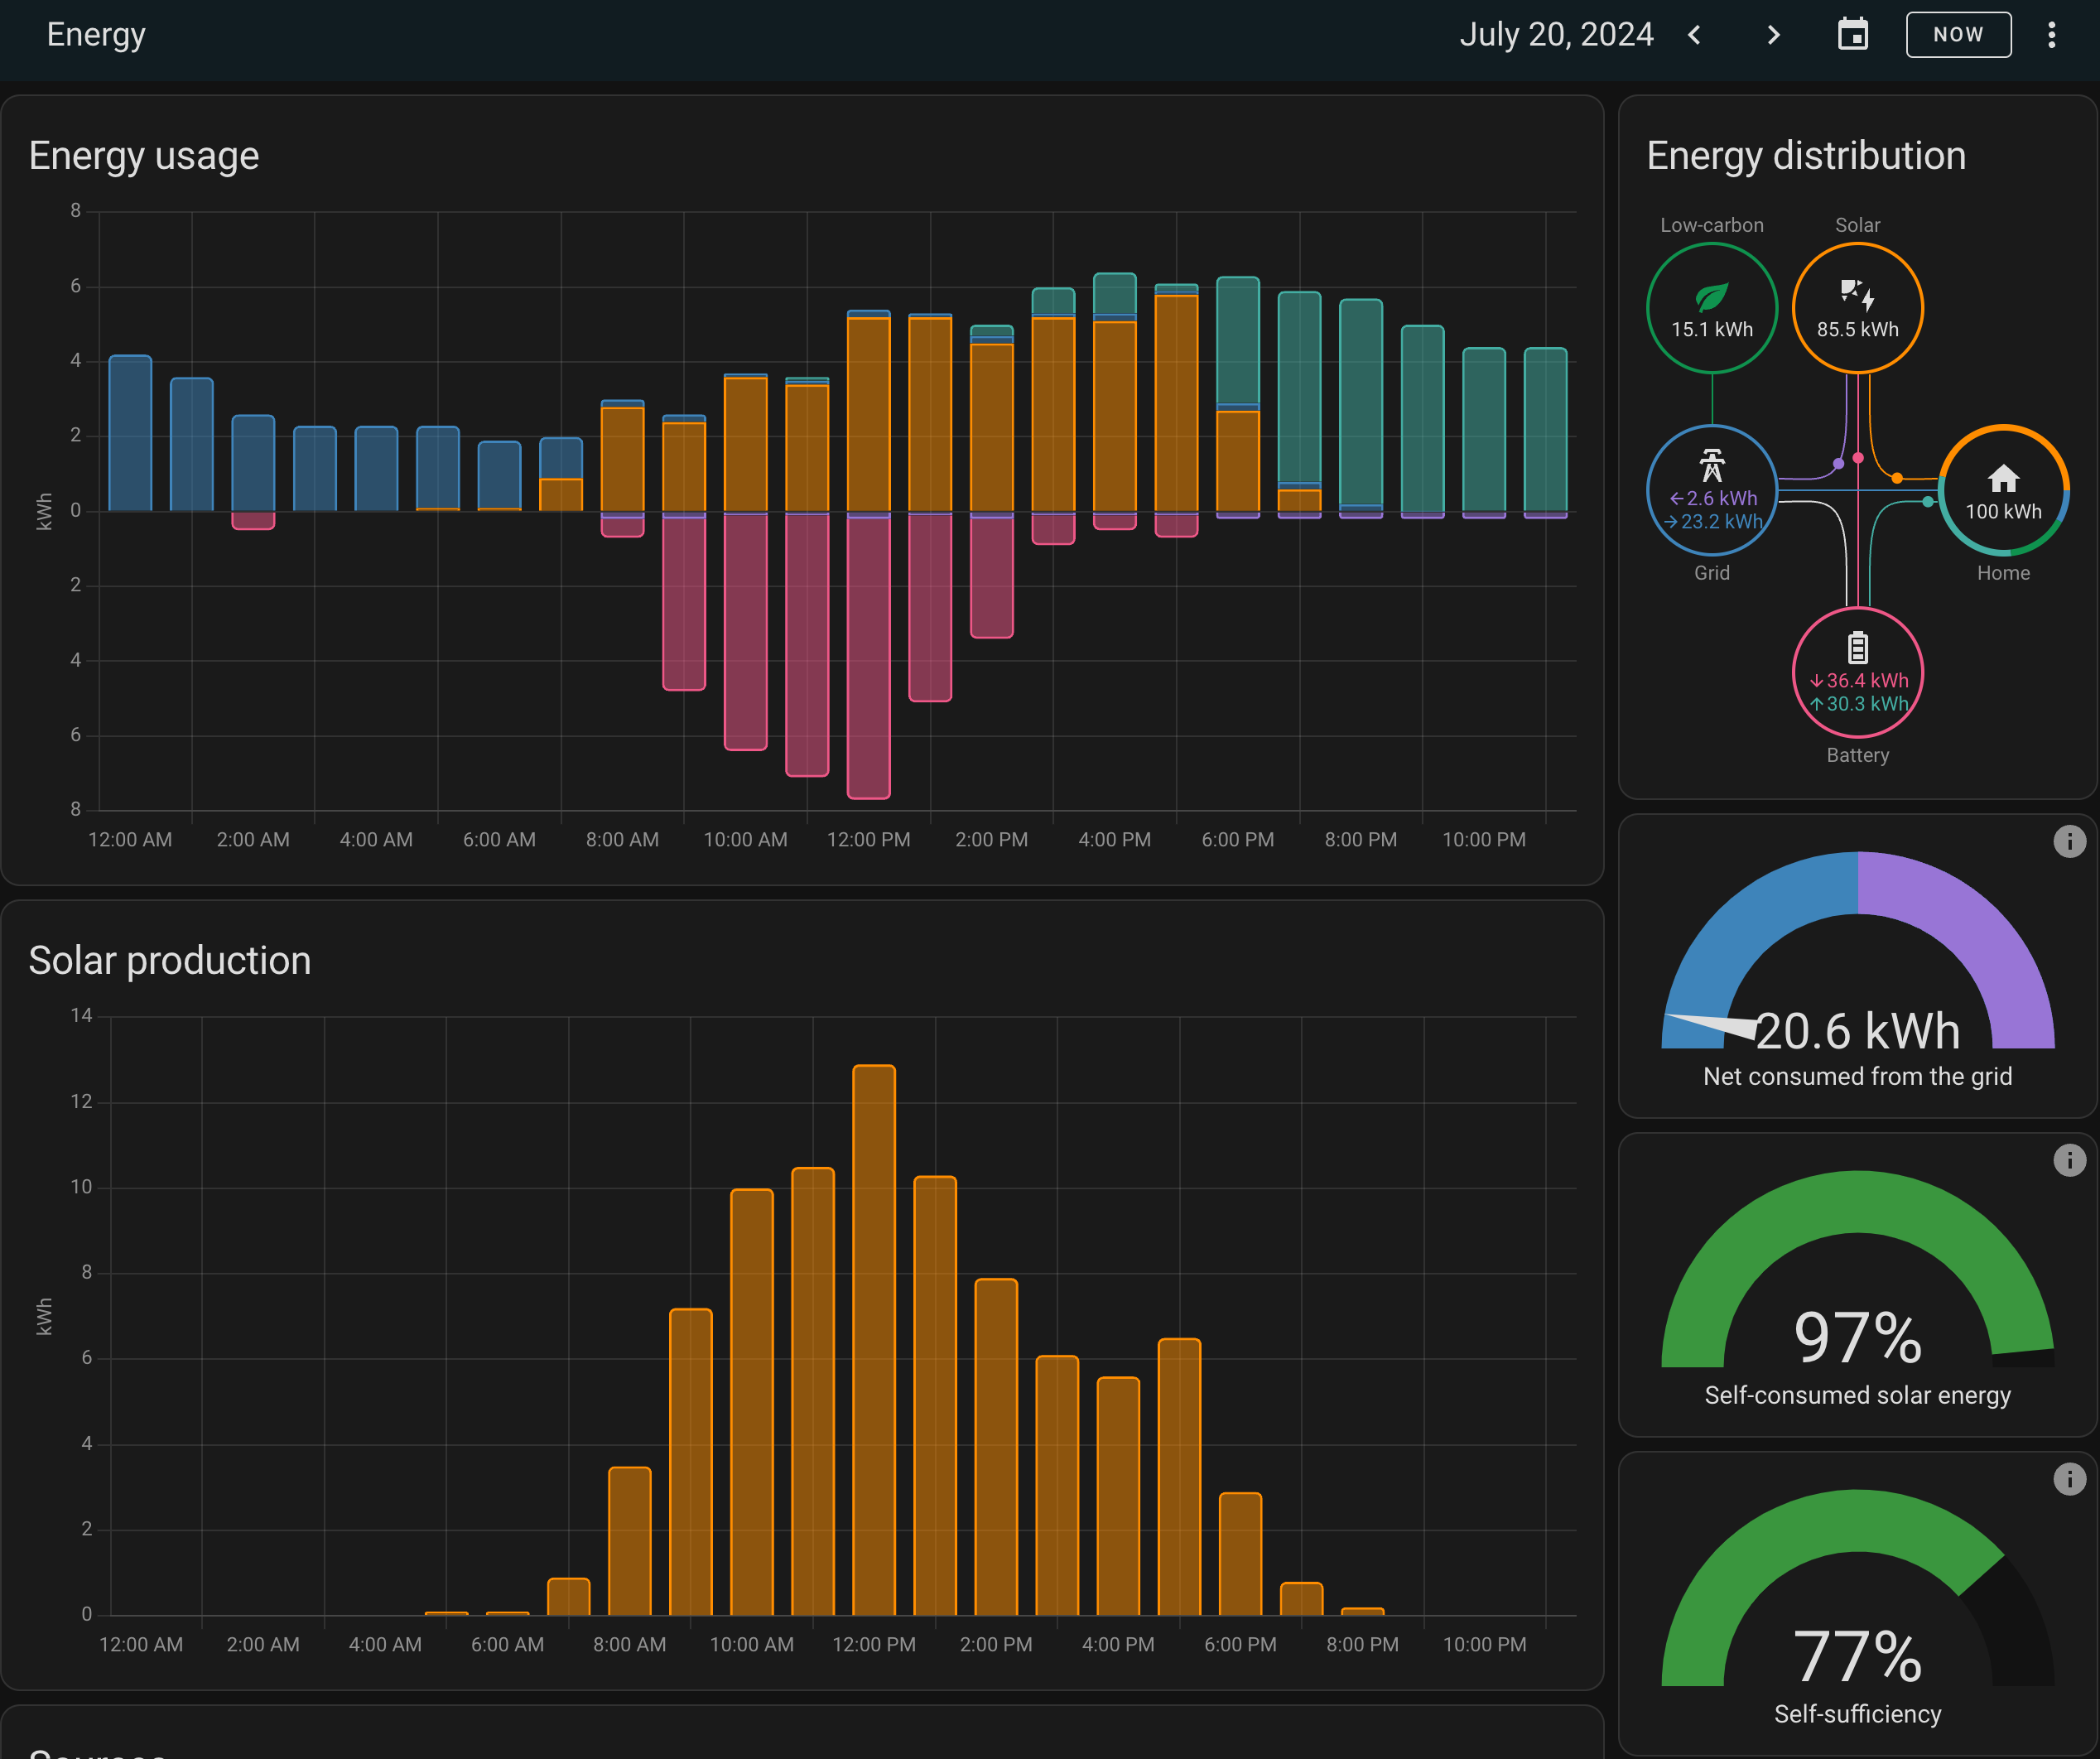Click the 12:00 AM blue grid usage bar
The width and height of the screenshot is (2100, 1759).
click(x=130, y=434)
